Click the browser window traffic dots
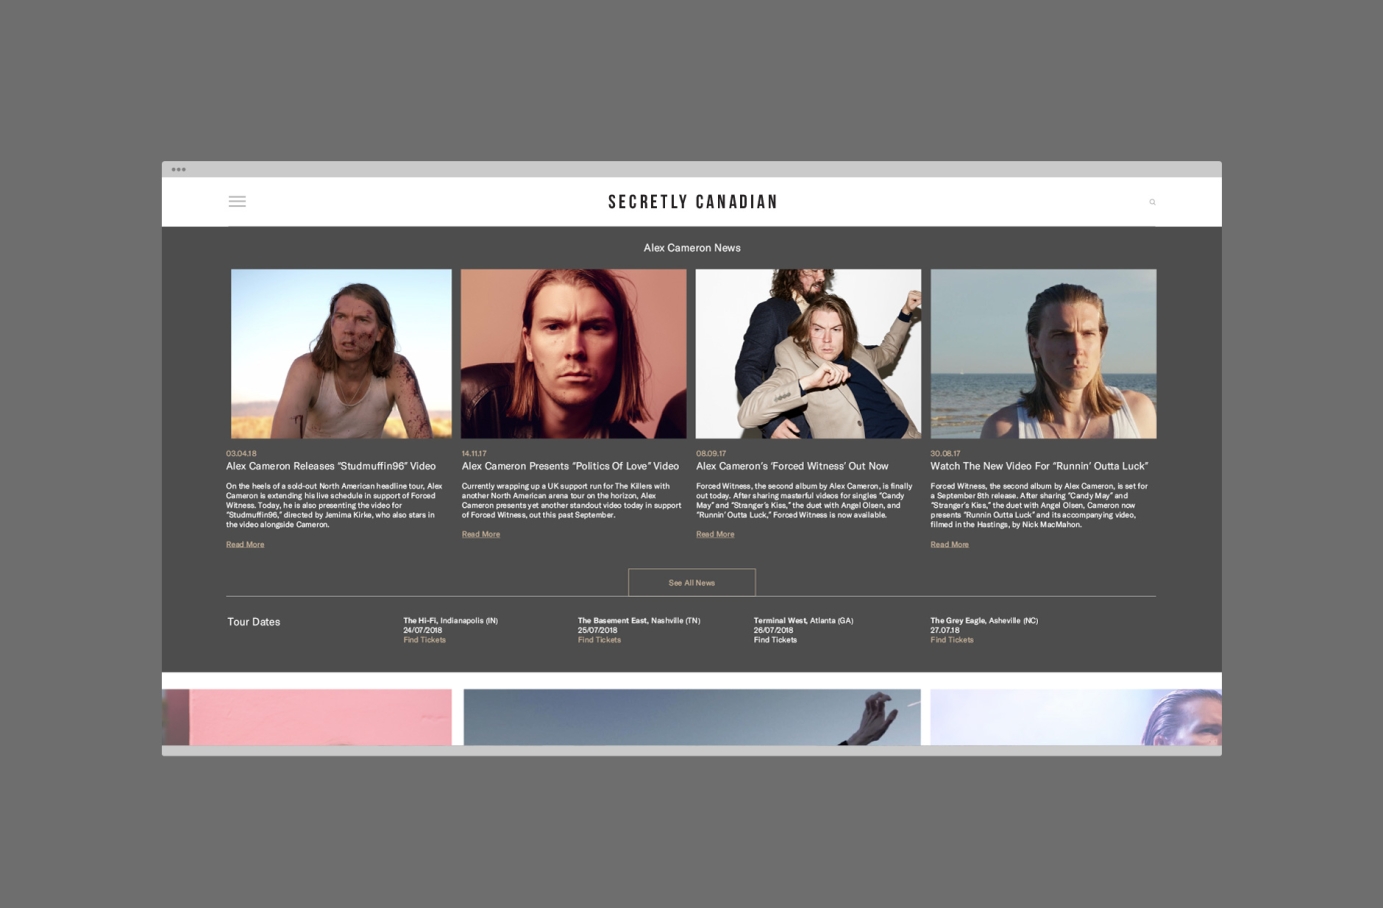 (178, 169)
